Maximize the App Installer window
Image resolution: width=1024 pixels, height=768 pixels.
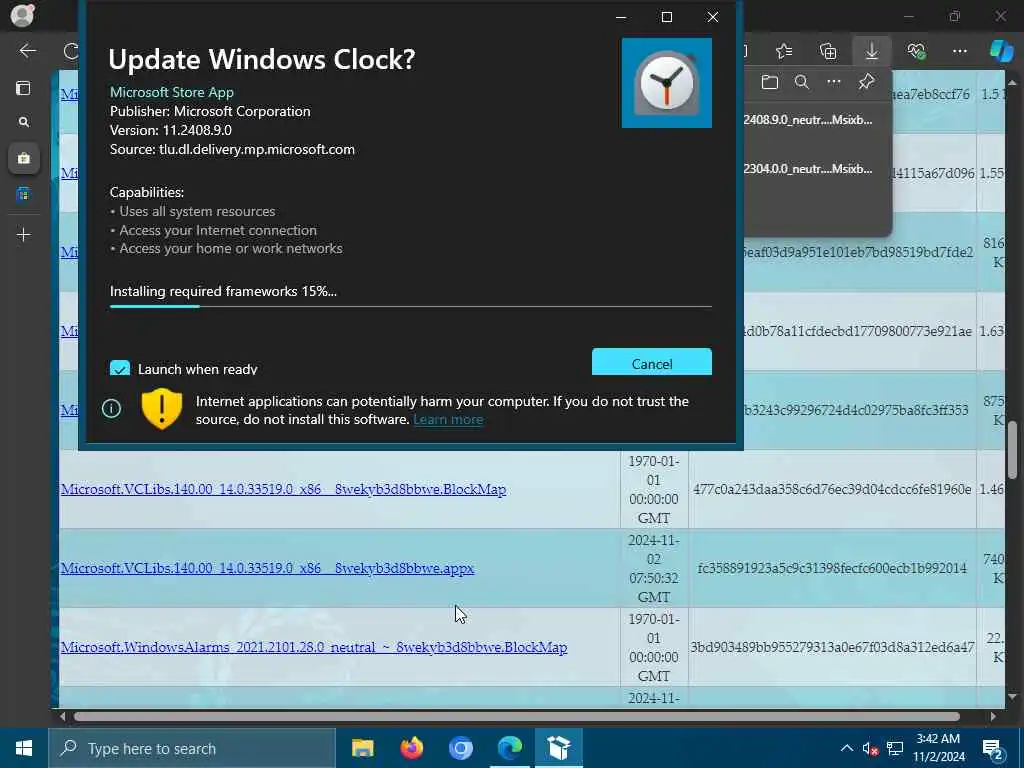tap(667, 17)
